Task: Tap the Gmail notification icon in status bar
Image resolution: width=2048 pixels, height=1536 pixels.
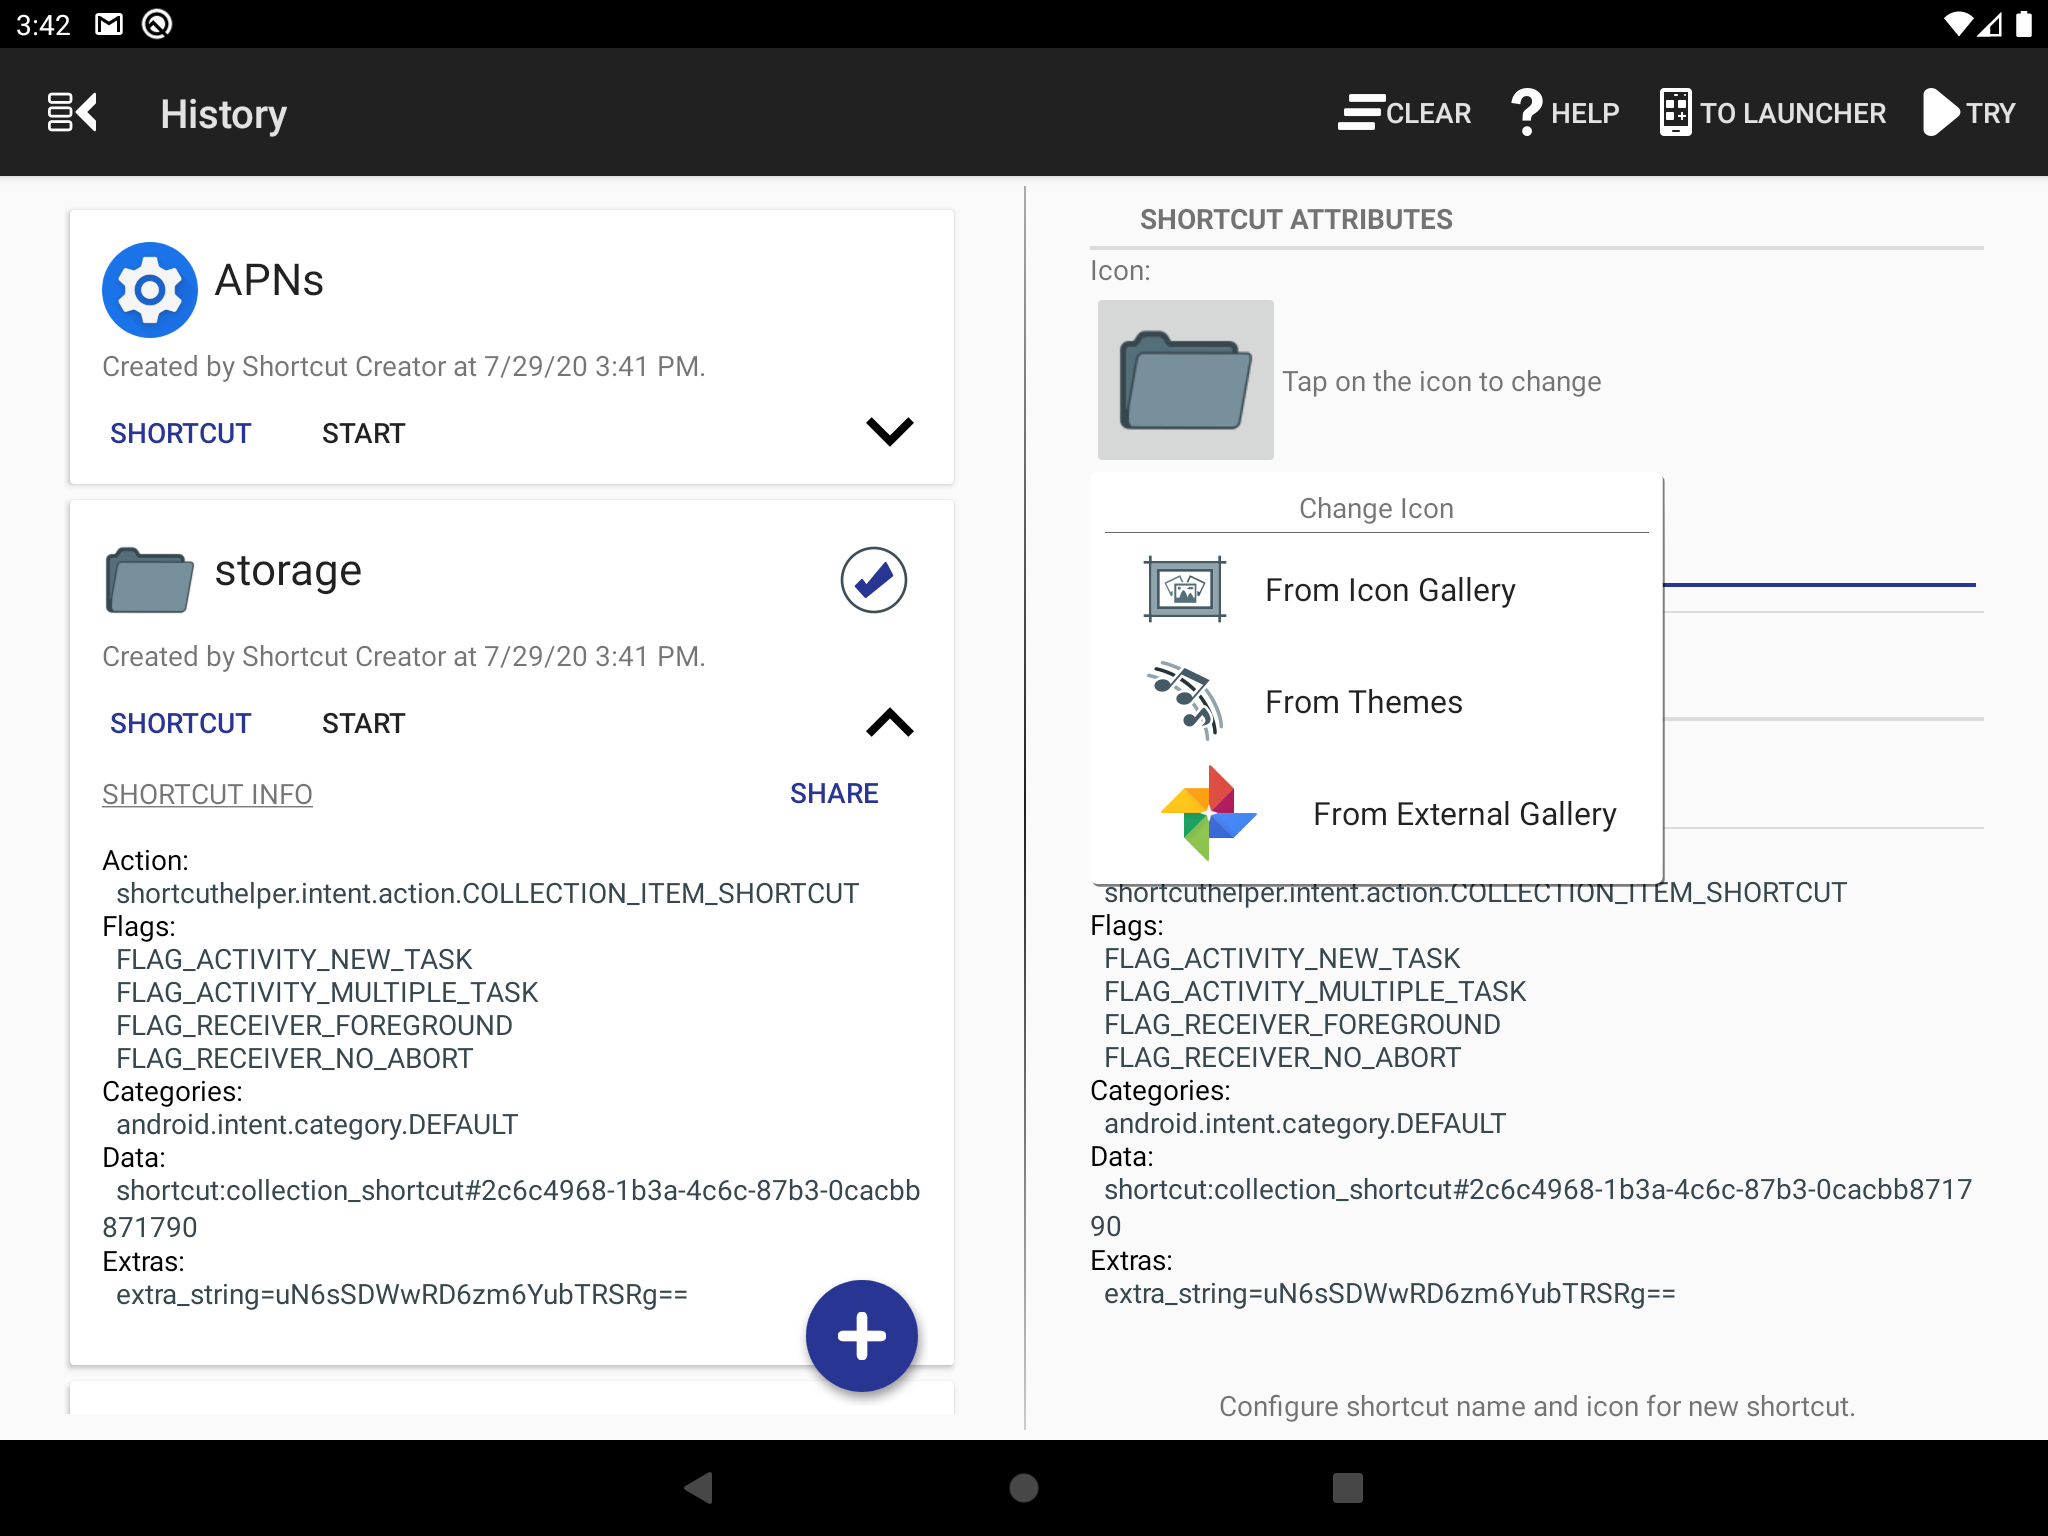Action: (108, 24)
